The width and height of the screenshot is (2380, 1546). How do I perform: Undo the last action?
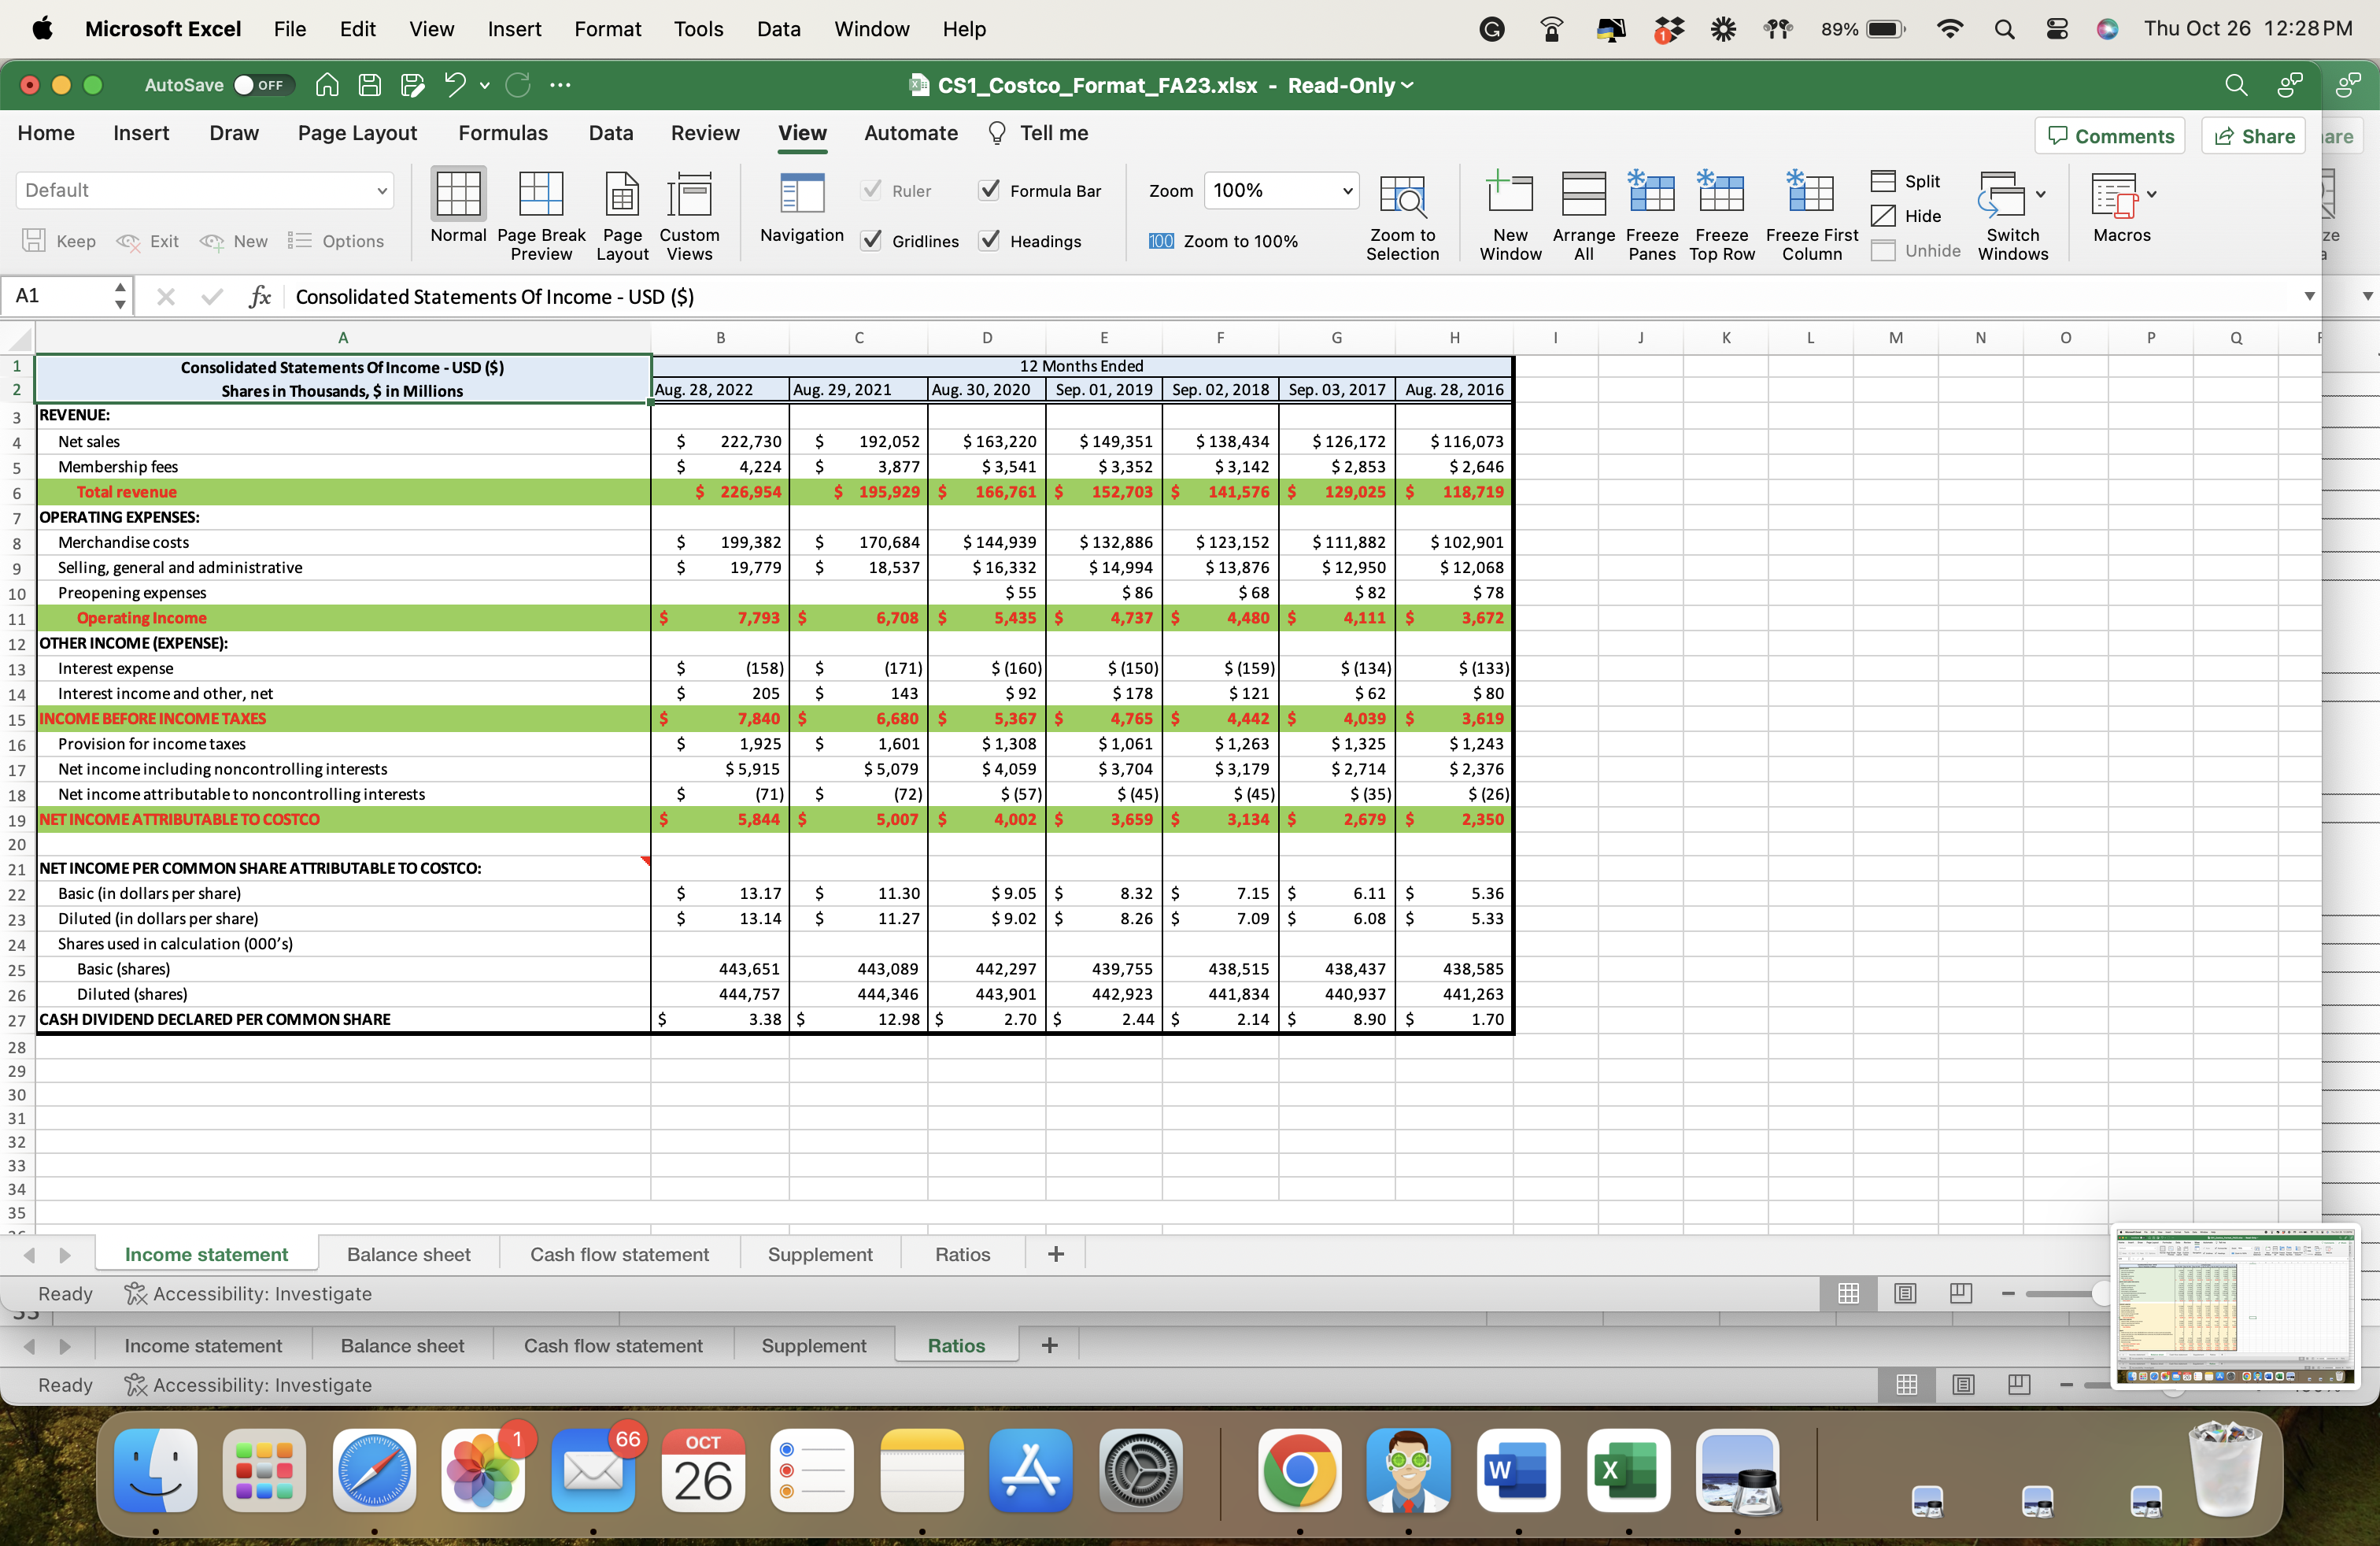[455, 85]
